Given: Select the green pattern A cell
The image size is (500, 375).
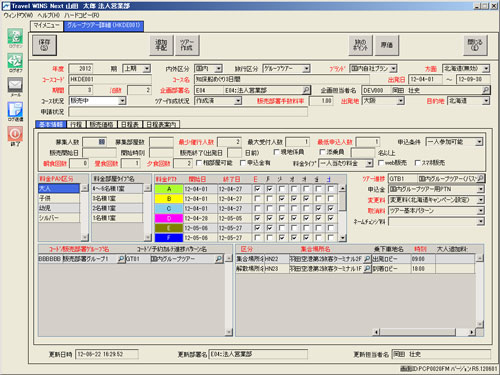Looking at the screenshot, I should click(x=169, y=189).
